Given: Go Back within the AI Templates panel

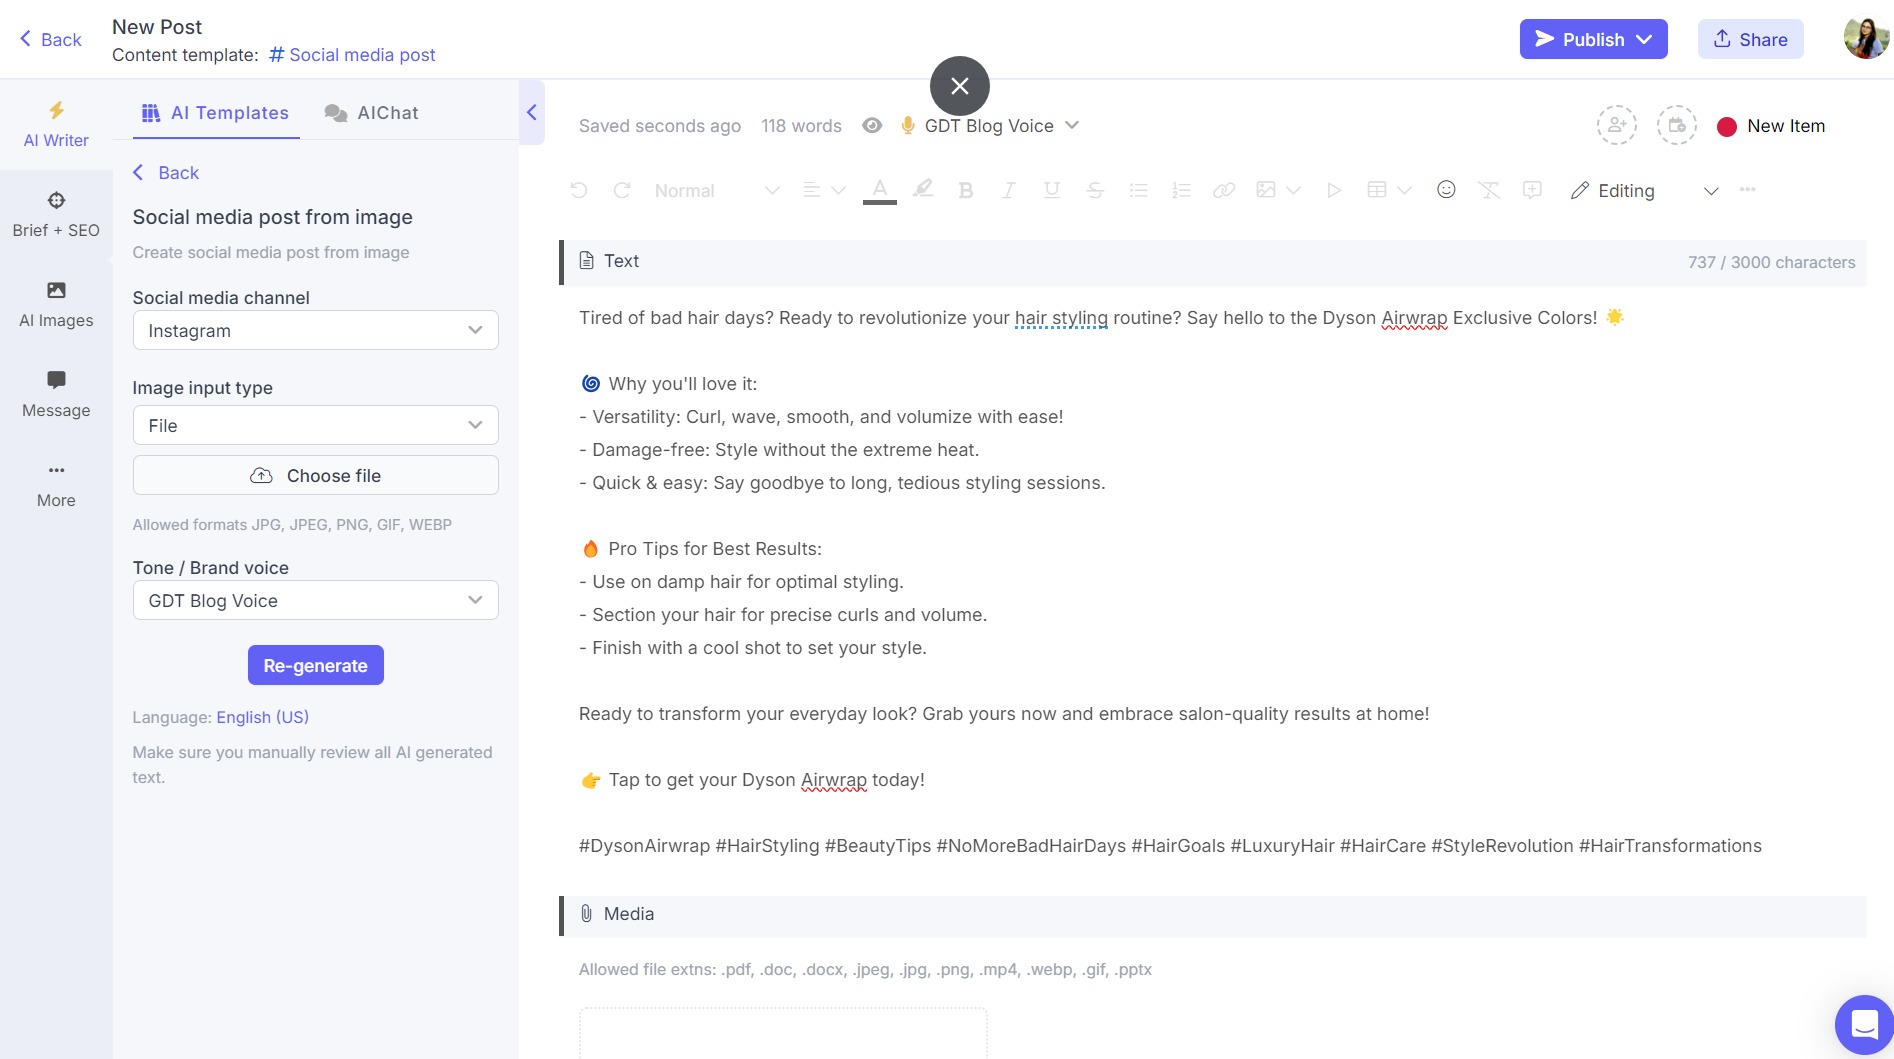Looking at the screenshot, I should (166, 172).
